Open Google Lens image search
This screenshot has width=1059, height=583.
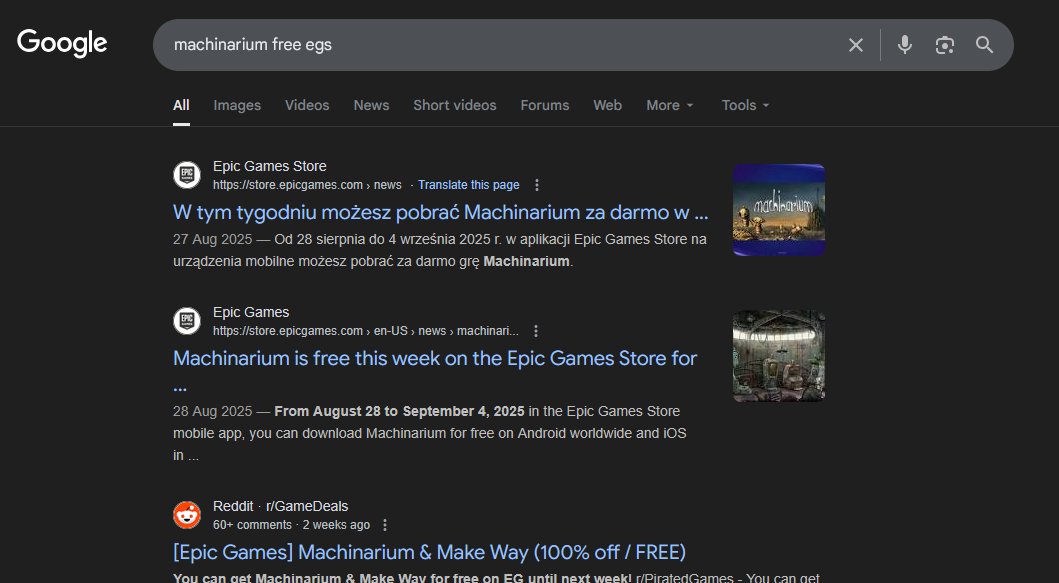944,45
